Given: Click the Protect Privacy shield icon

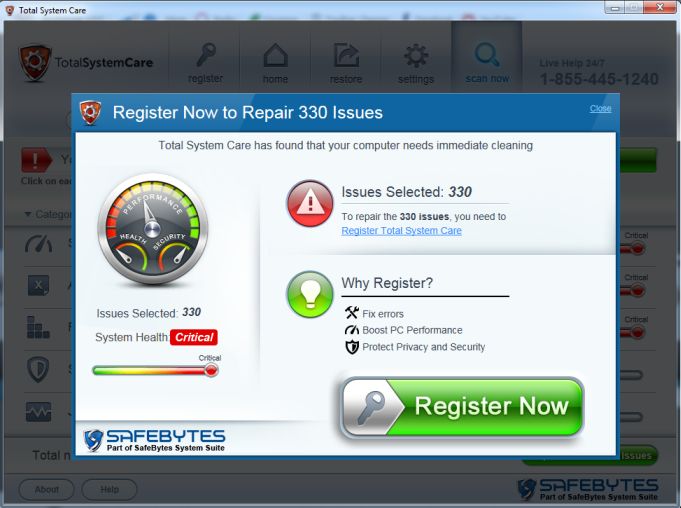Looking at the screenshot, I should [352, 347].
